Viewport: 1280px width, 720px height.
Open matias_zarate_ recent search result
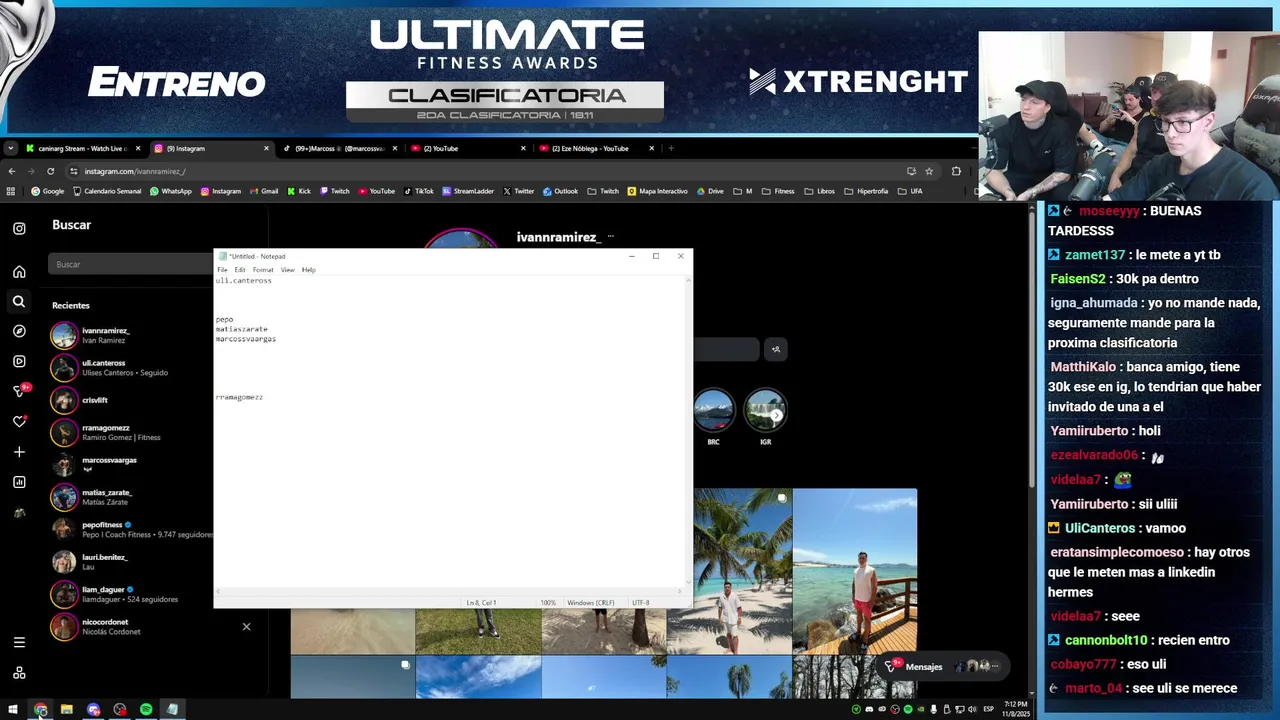132,497
